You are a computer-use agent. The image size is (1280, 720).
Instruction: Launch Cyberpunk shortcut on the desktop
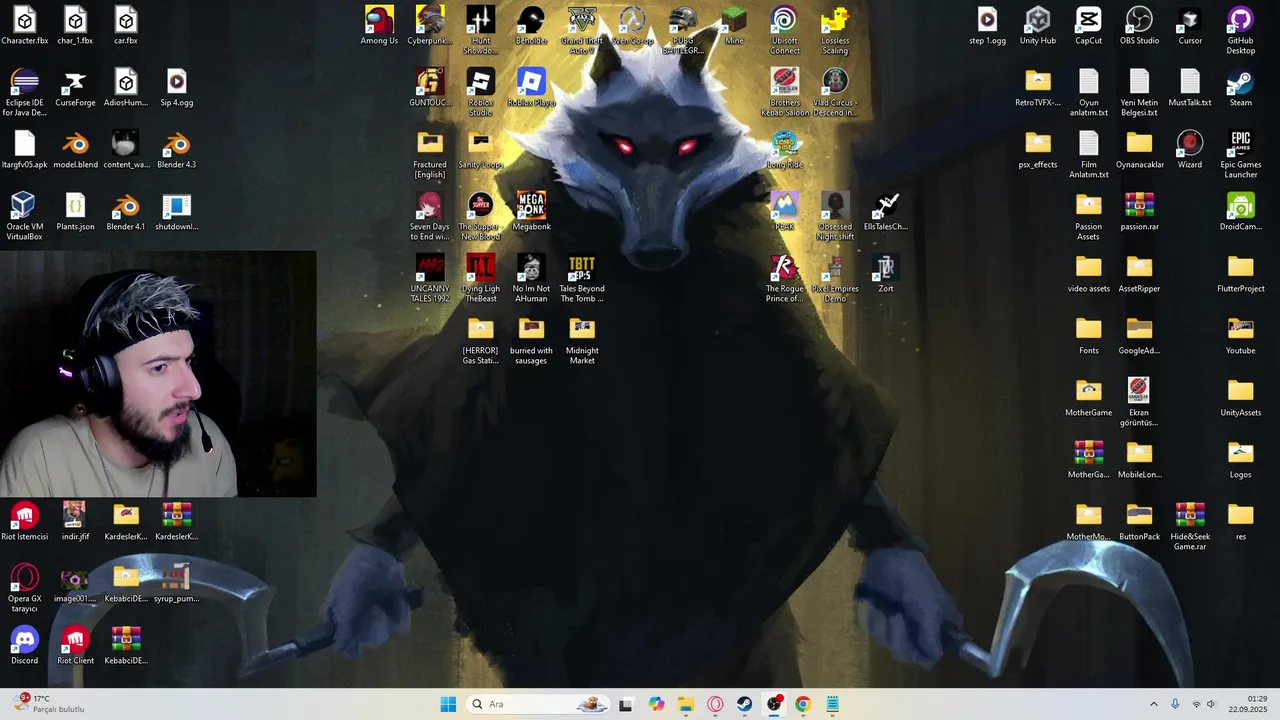(x=430, y=26)
